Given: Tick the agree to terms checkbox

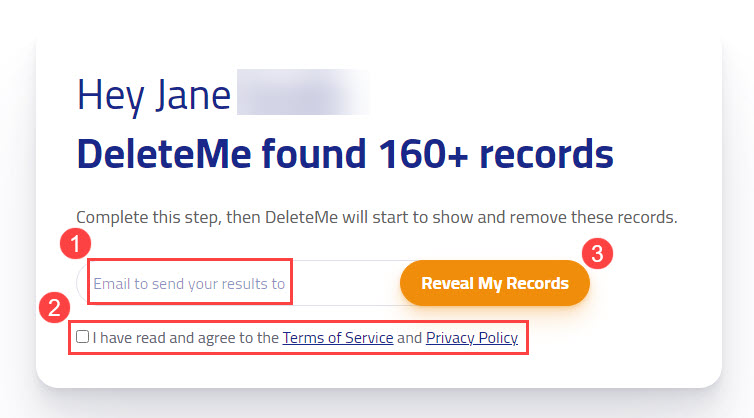Looking at the screenshot, I should [82, 337].
